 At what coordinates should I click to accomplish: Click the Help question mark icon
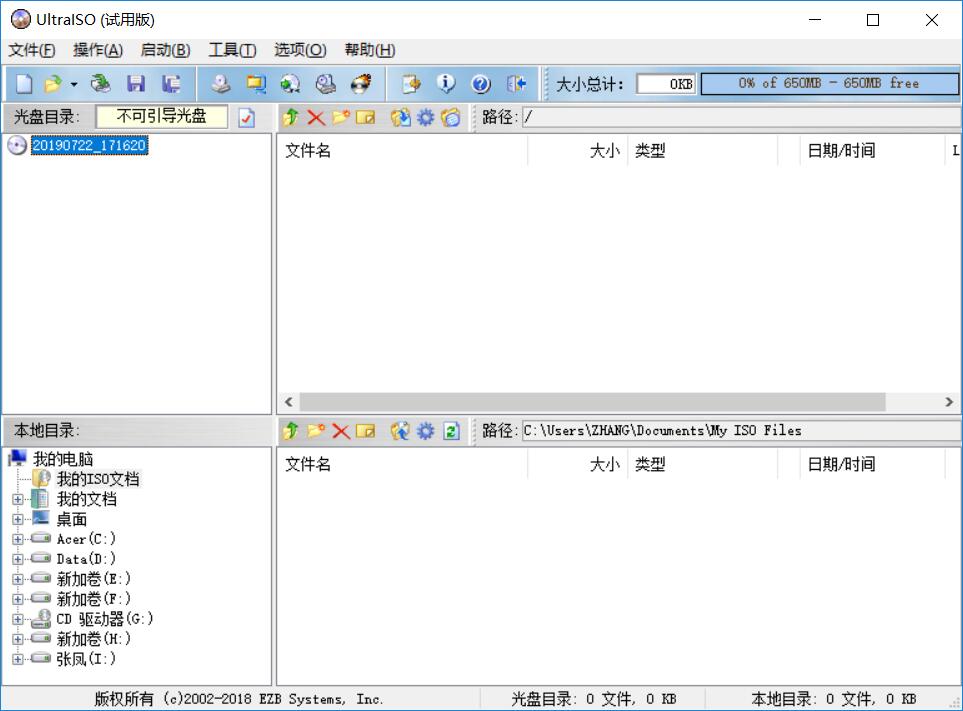pyautogui.click(x=481, y=84)
